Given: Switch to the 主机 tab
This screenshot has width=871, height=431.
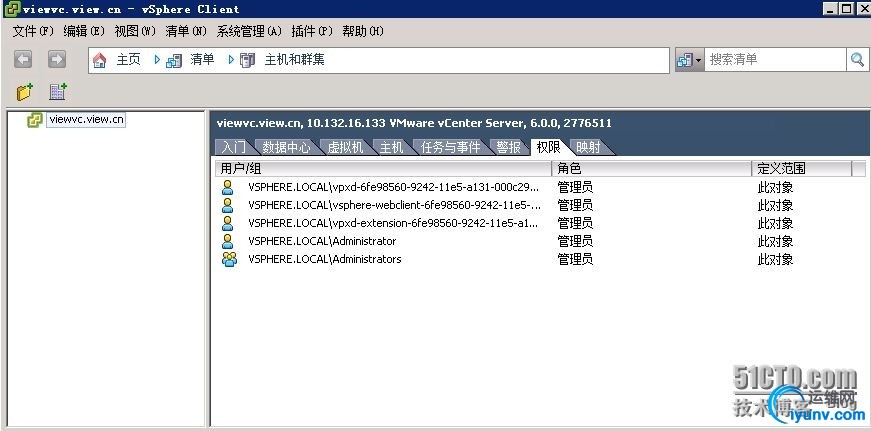Looking at the screenshot, I should coord(391,147).
